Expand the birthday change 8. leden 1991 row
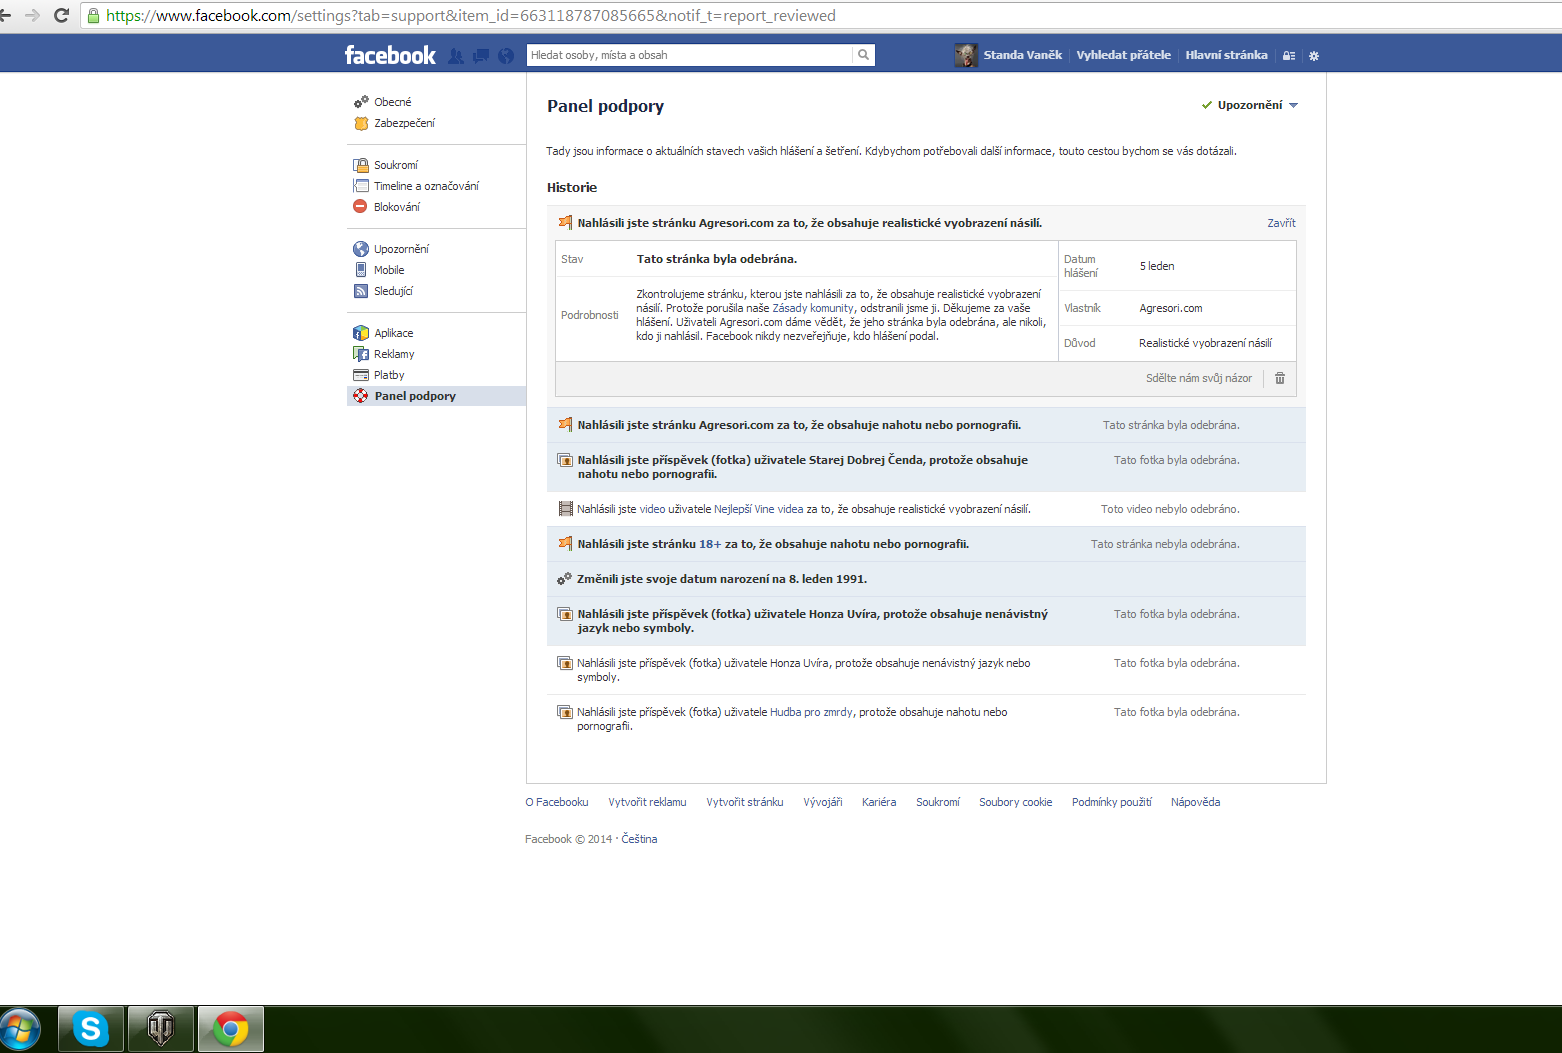The height and width of the screenshot is (1053, 1562). tap(926, 579)
